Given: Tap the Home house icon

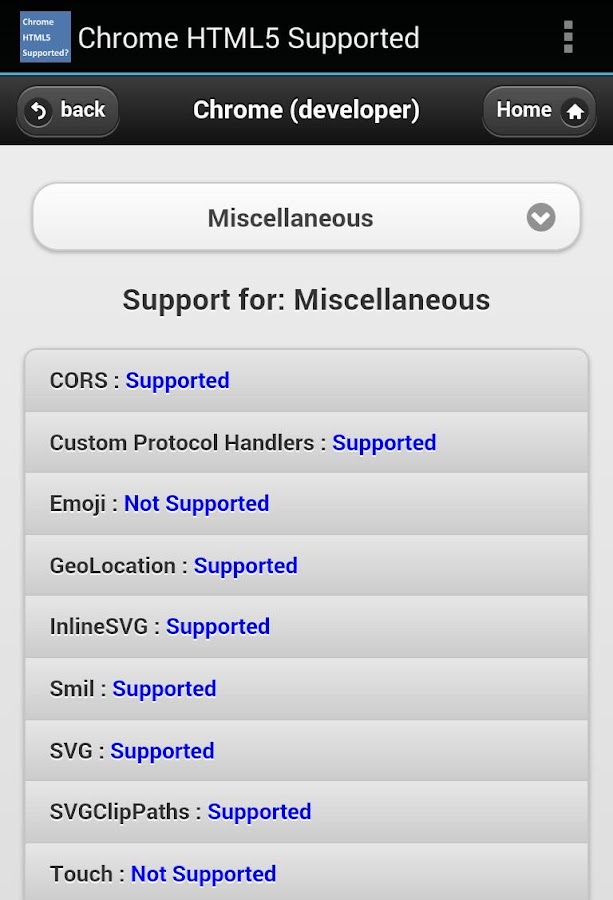Looking at the screenshot, I should [x=575, y=112].
